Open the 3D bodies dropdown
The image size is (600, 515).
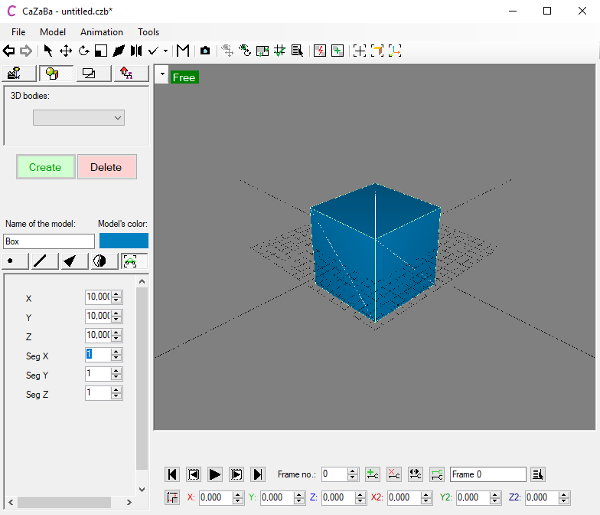tap(79, 118)
